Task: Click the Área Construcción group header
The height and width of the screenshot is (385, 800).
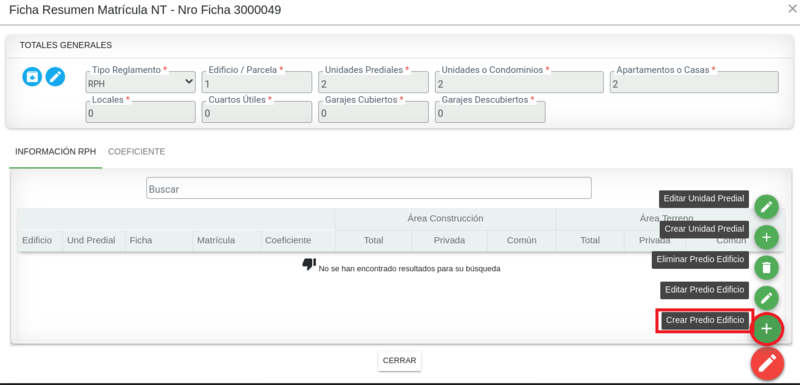Action: (445, 218)
